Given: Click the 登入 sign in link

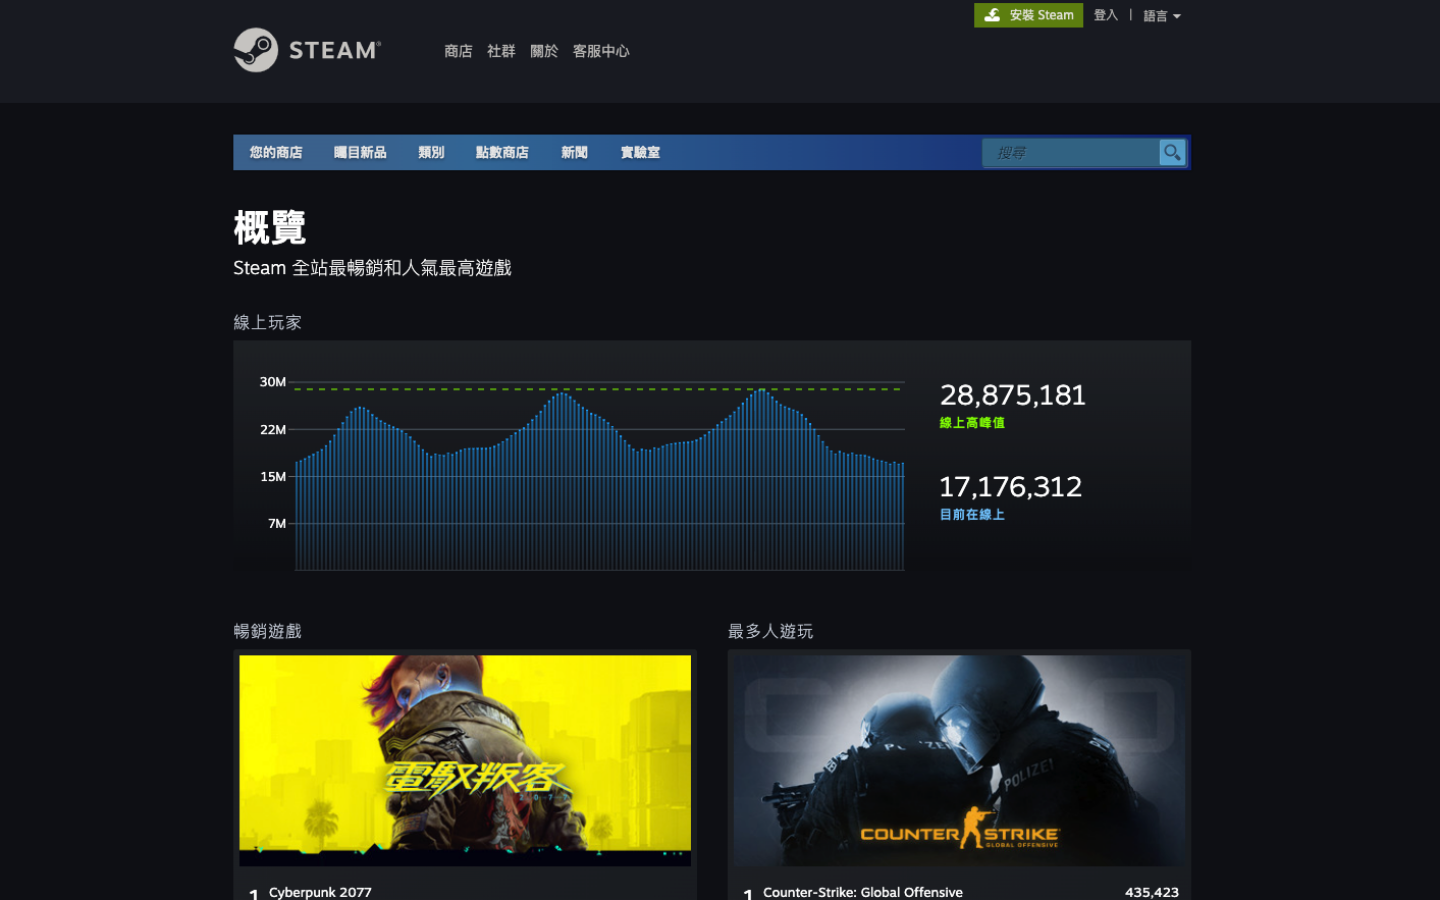Looking at the screenshot, I should tap(1105, 15).
